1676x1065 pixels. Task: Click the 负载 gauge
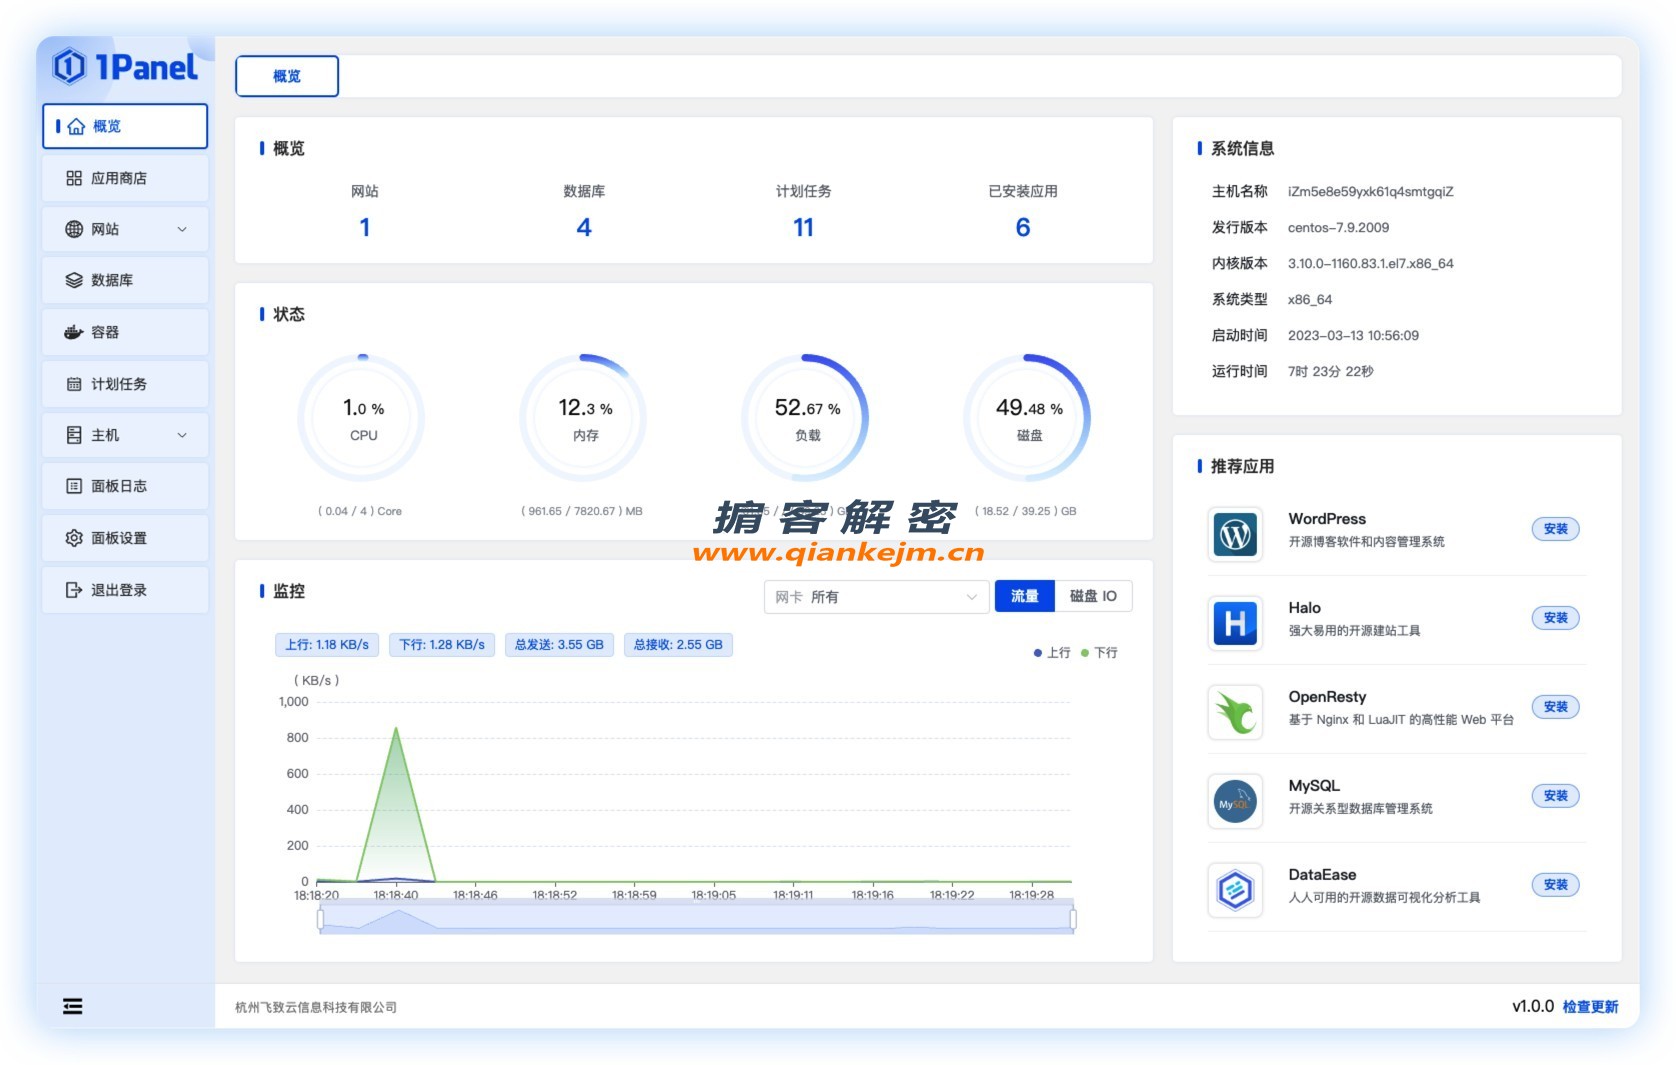click(x=807, y=418)
